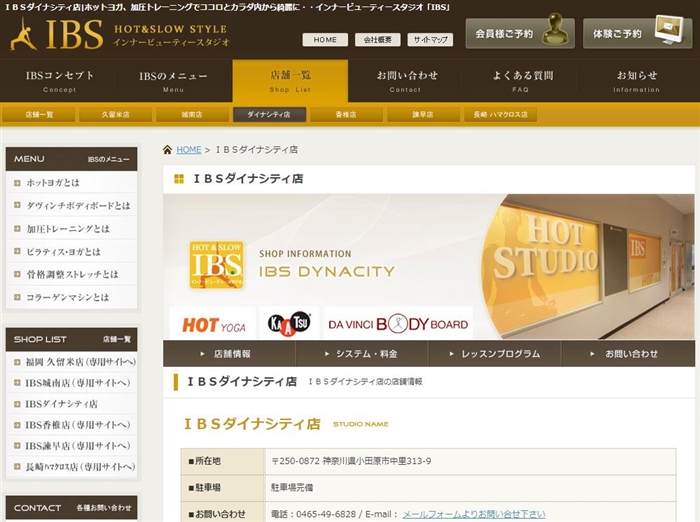
Task: Click the MENU sidebar header
Action: [x=71, y=159]
